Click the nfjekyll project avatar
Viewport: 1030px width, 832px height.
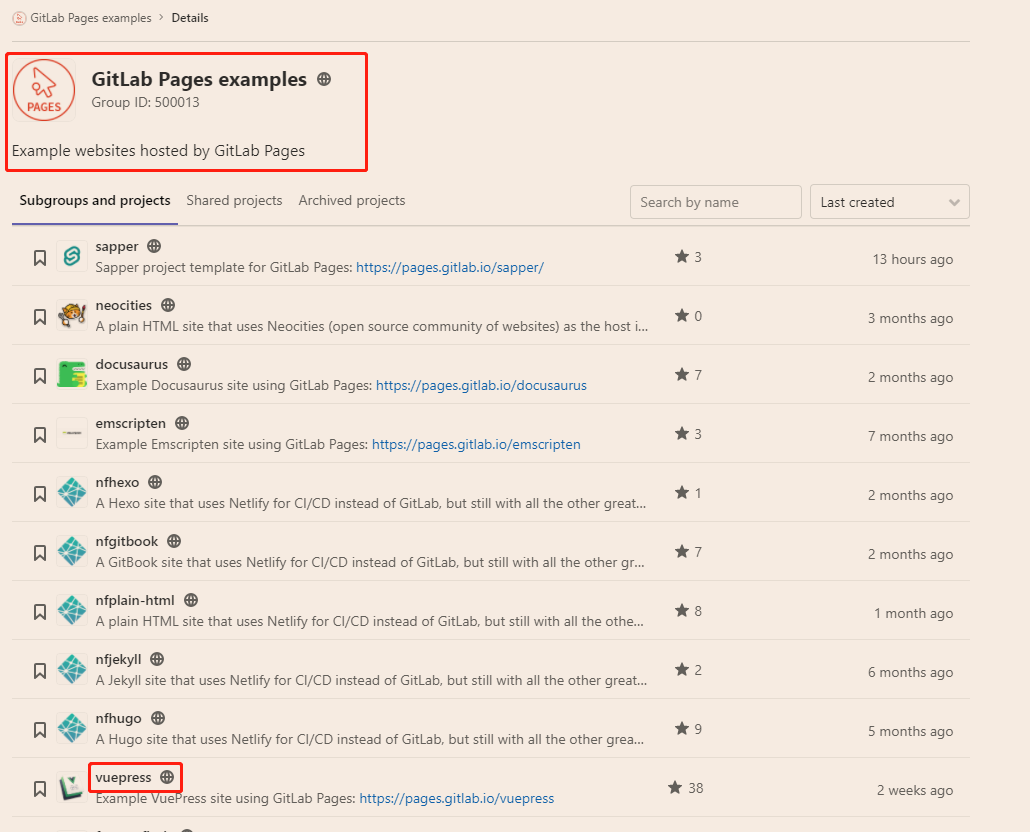coord(72,670)
